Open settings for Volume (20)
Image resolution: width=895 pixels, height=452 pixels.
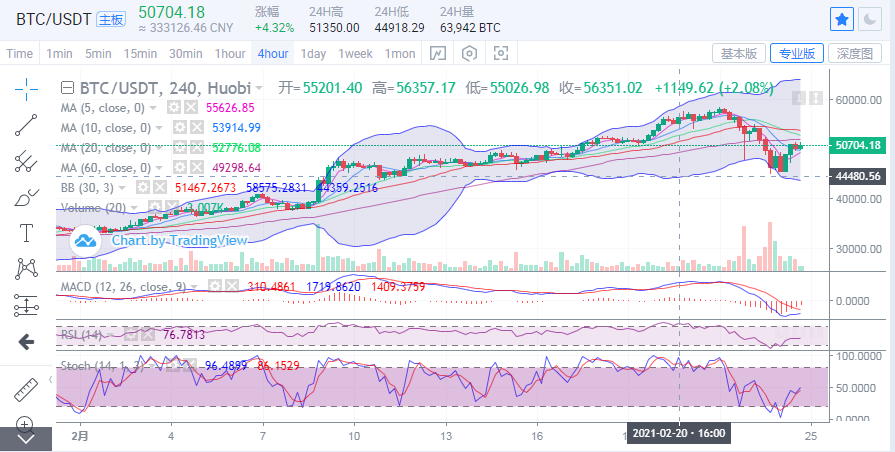click(x=155, y=208)
